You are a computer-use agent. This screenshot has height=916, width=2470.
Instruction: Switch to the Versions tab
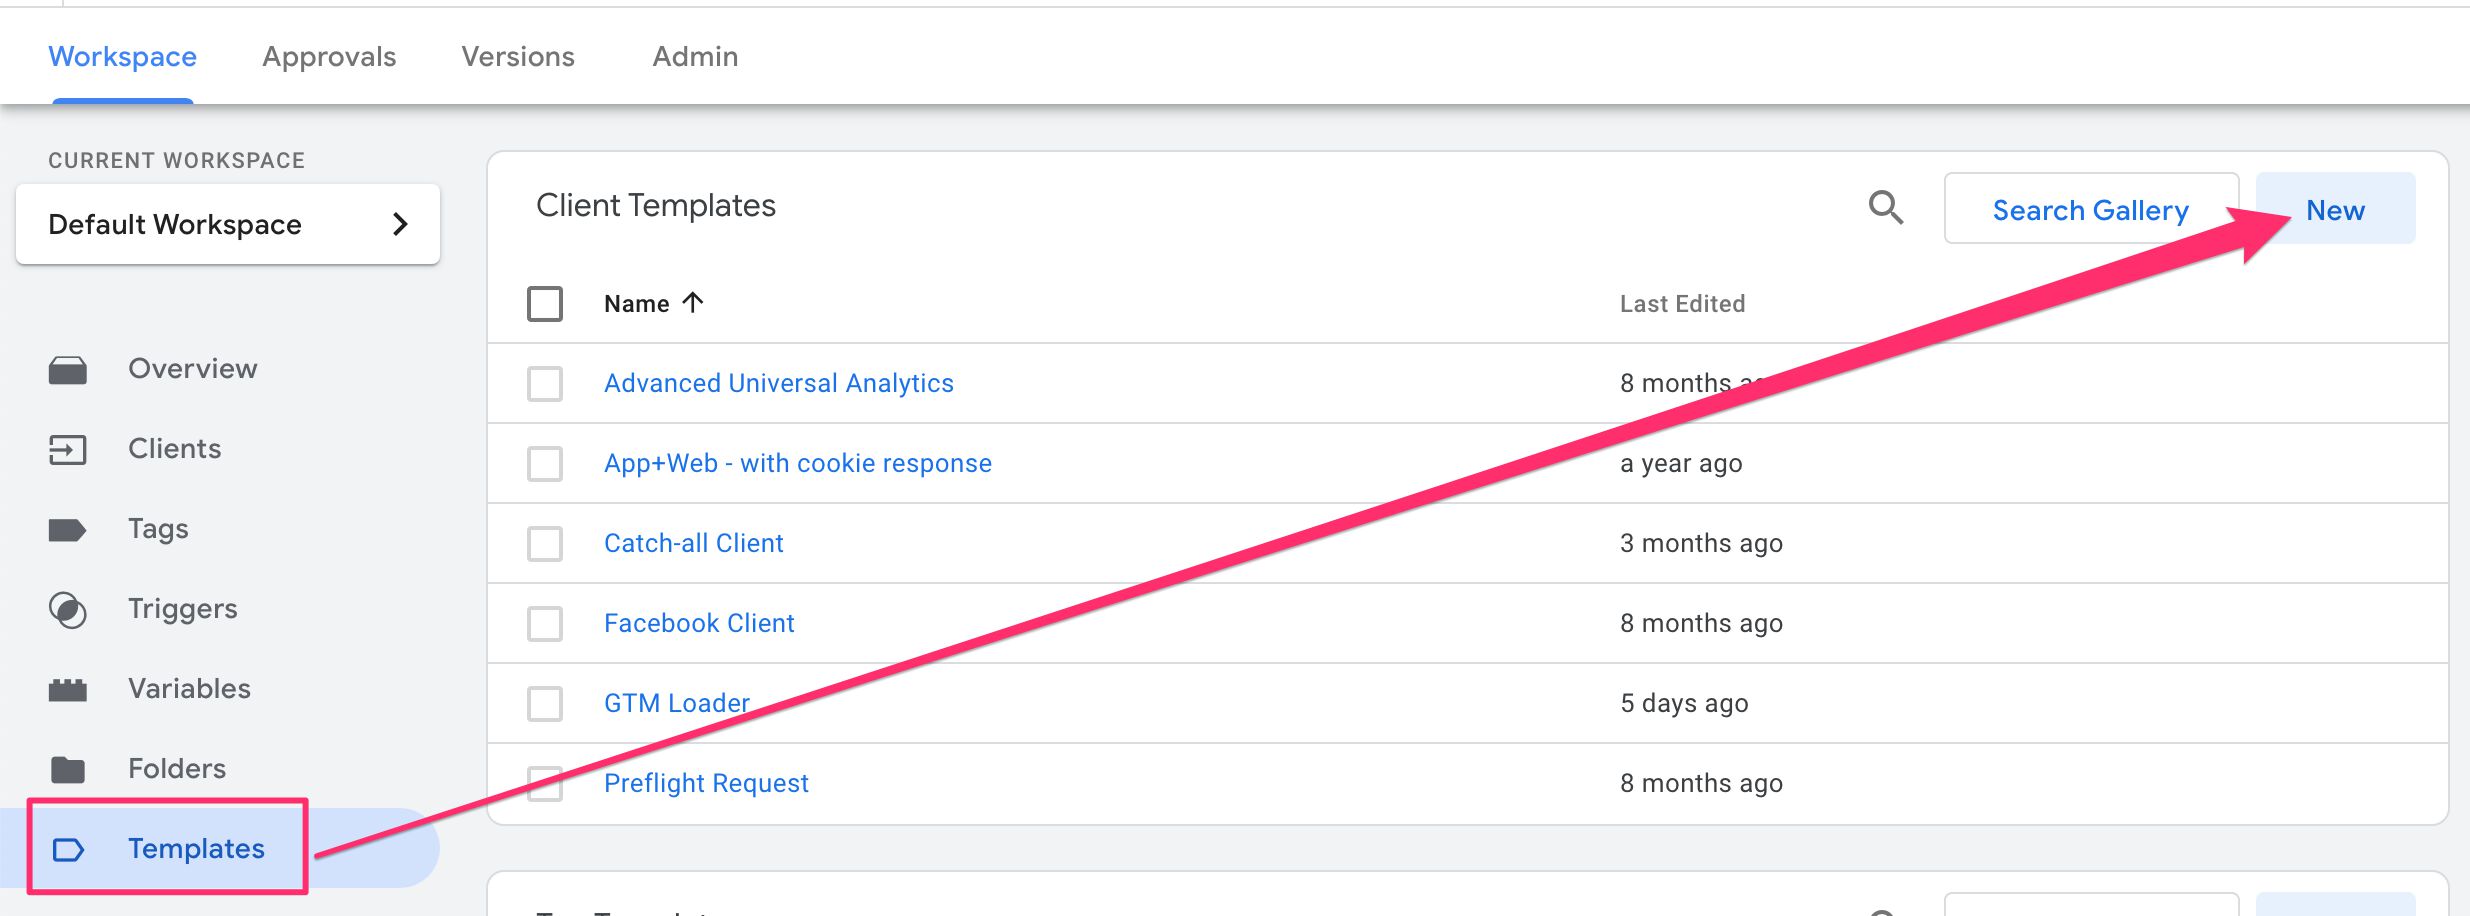click(518, 57)
